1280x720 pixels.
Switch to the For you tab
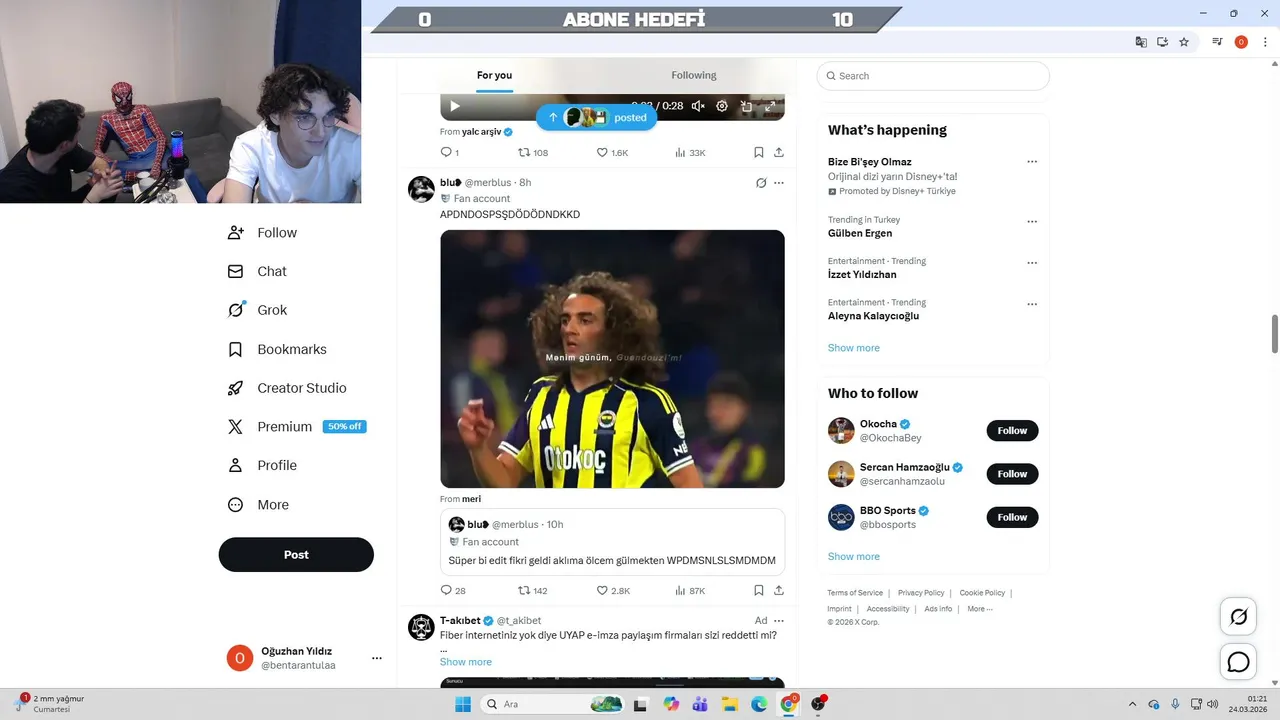tap(494, 76)
